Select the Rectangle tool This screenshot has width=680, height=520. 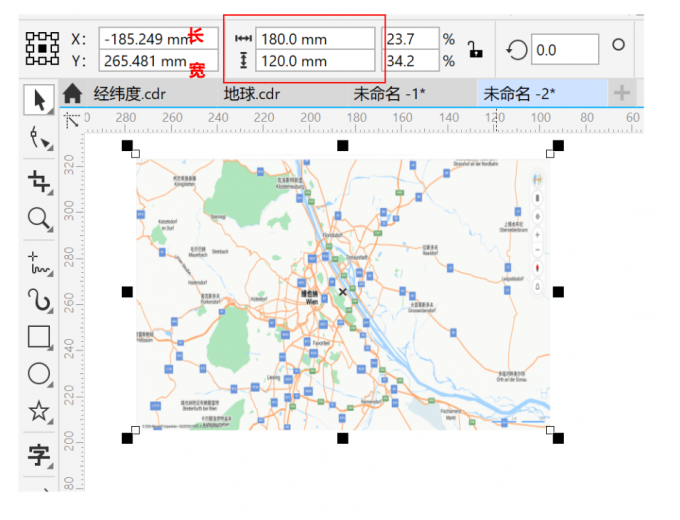coord(39,337)
